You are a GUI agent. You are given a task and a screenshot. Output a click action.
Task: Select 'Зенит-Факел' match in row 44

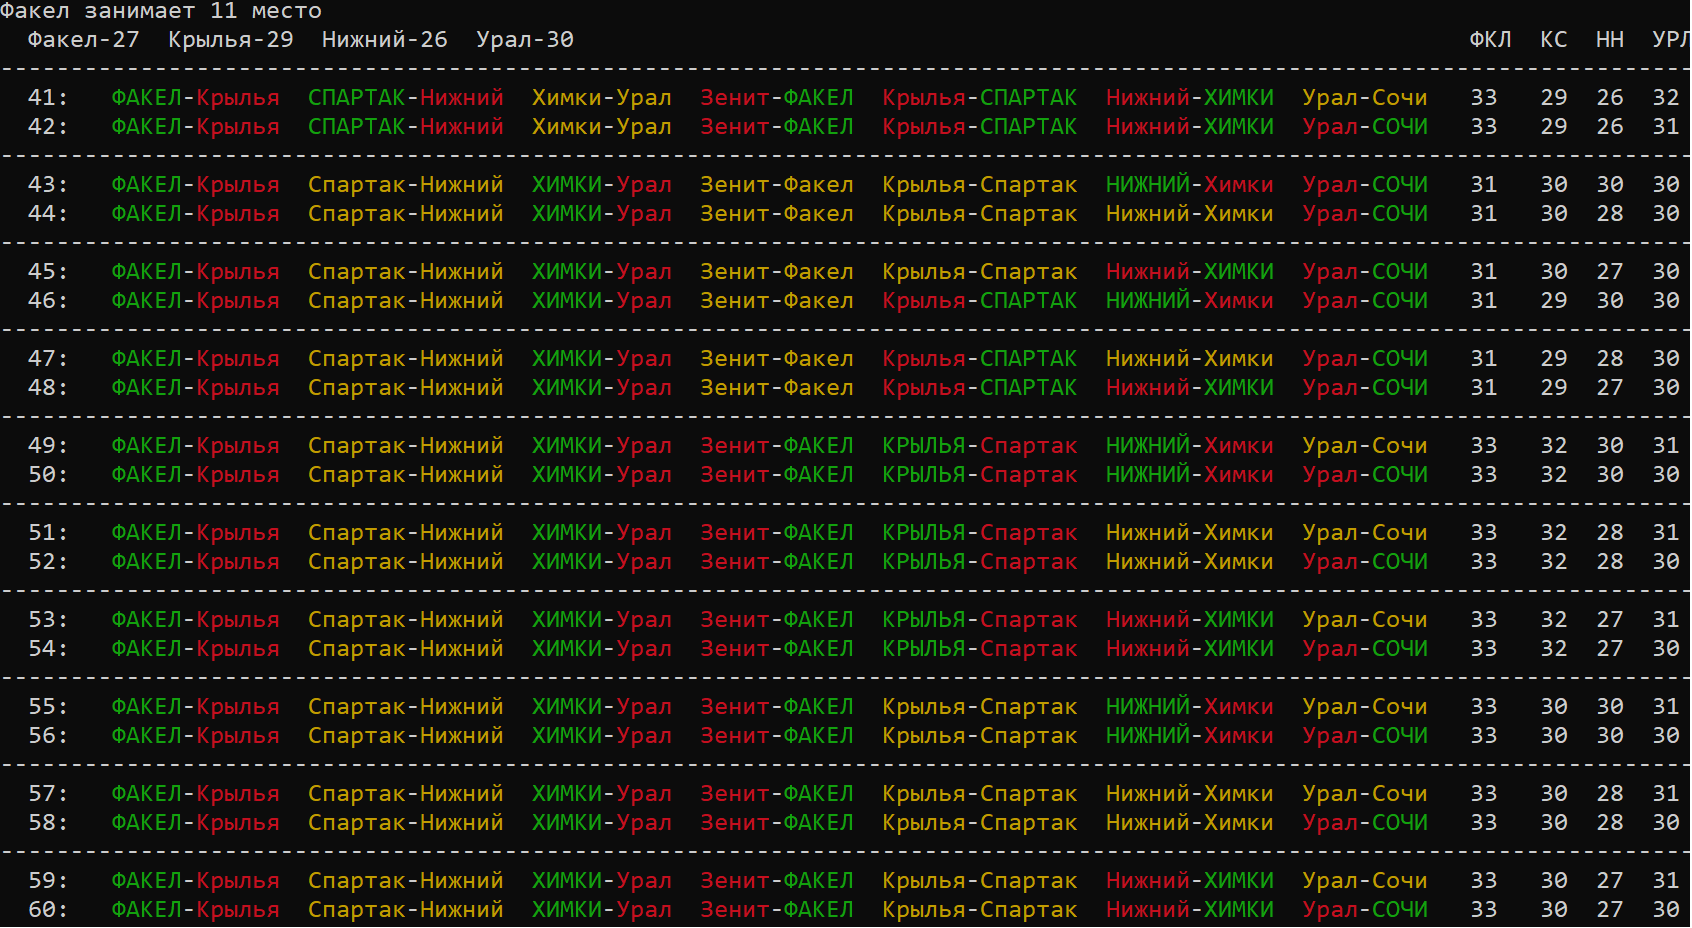click(x=777, y=214)
